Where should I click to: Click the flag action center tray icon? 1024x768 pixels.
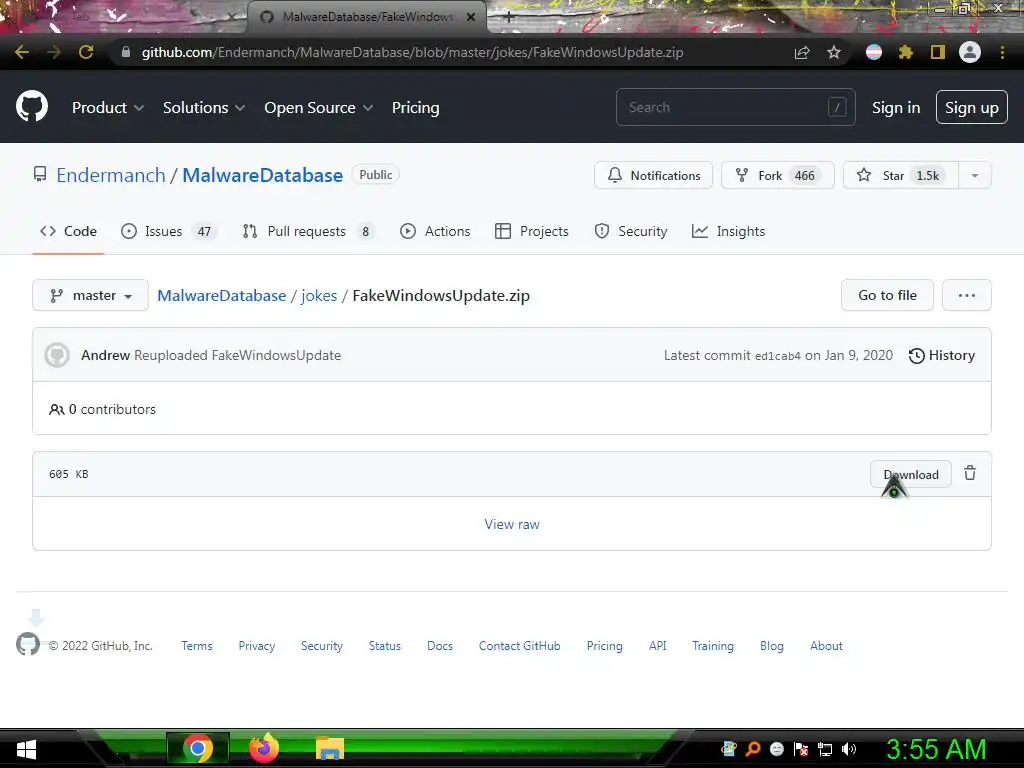point(801,749)
